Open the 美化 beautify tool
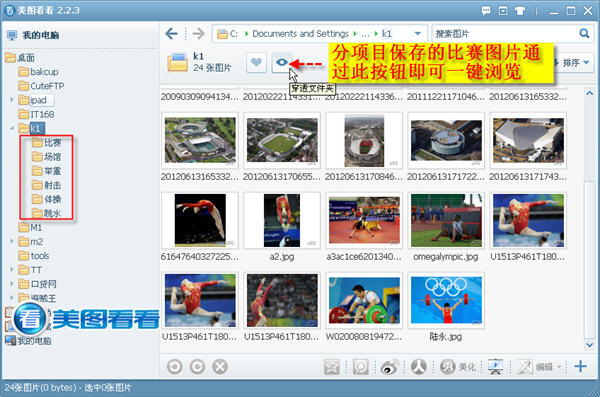This screenshot has width=600, height=397. point(458,367)
